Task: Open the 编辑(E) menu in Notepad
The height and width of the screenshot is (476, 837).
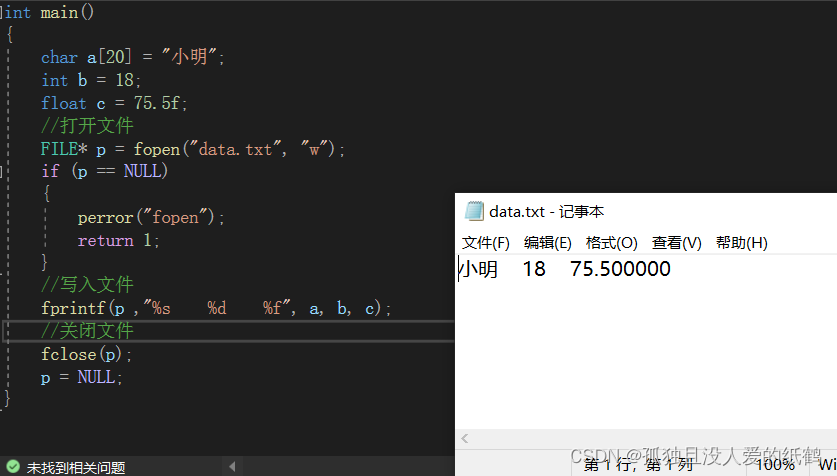Action: click(x=548, y=243)
